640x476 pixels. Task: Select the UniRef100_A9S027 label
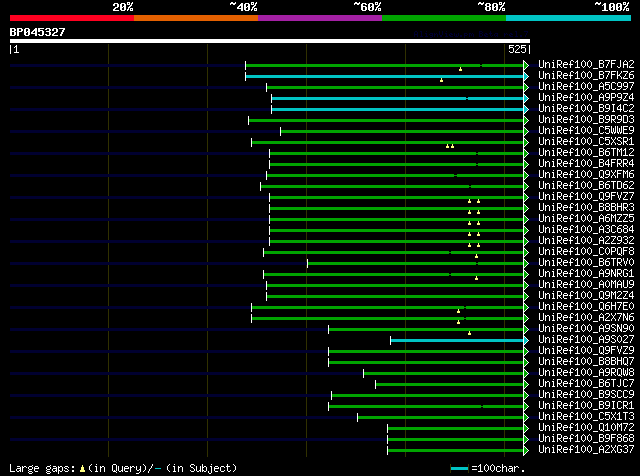(x=586, y=340)
